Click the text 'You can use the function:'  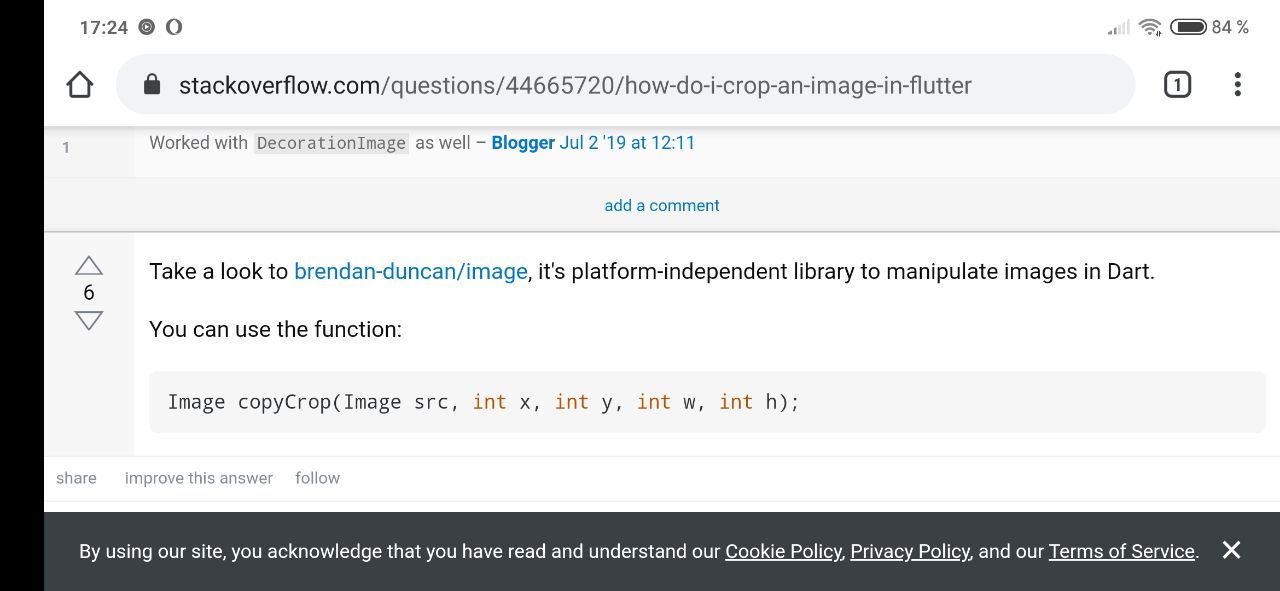click(x=275, y=329)
